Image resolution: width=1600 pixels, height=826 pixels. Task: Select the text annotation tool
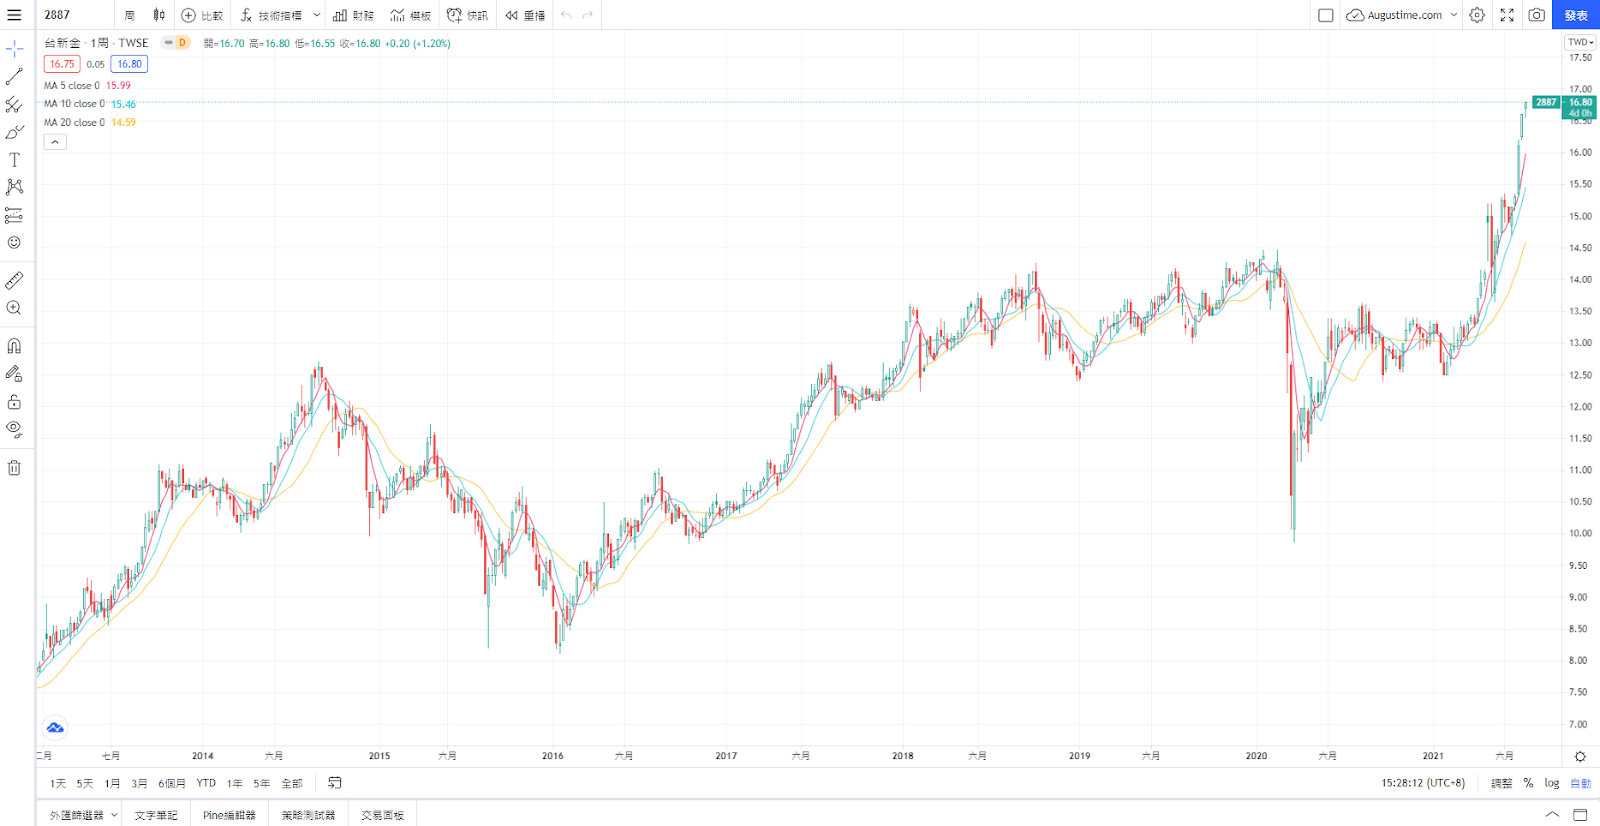(x=14, y=160)
